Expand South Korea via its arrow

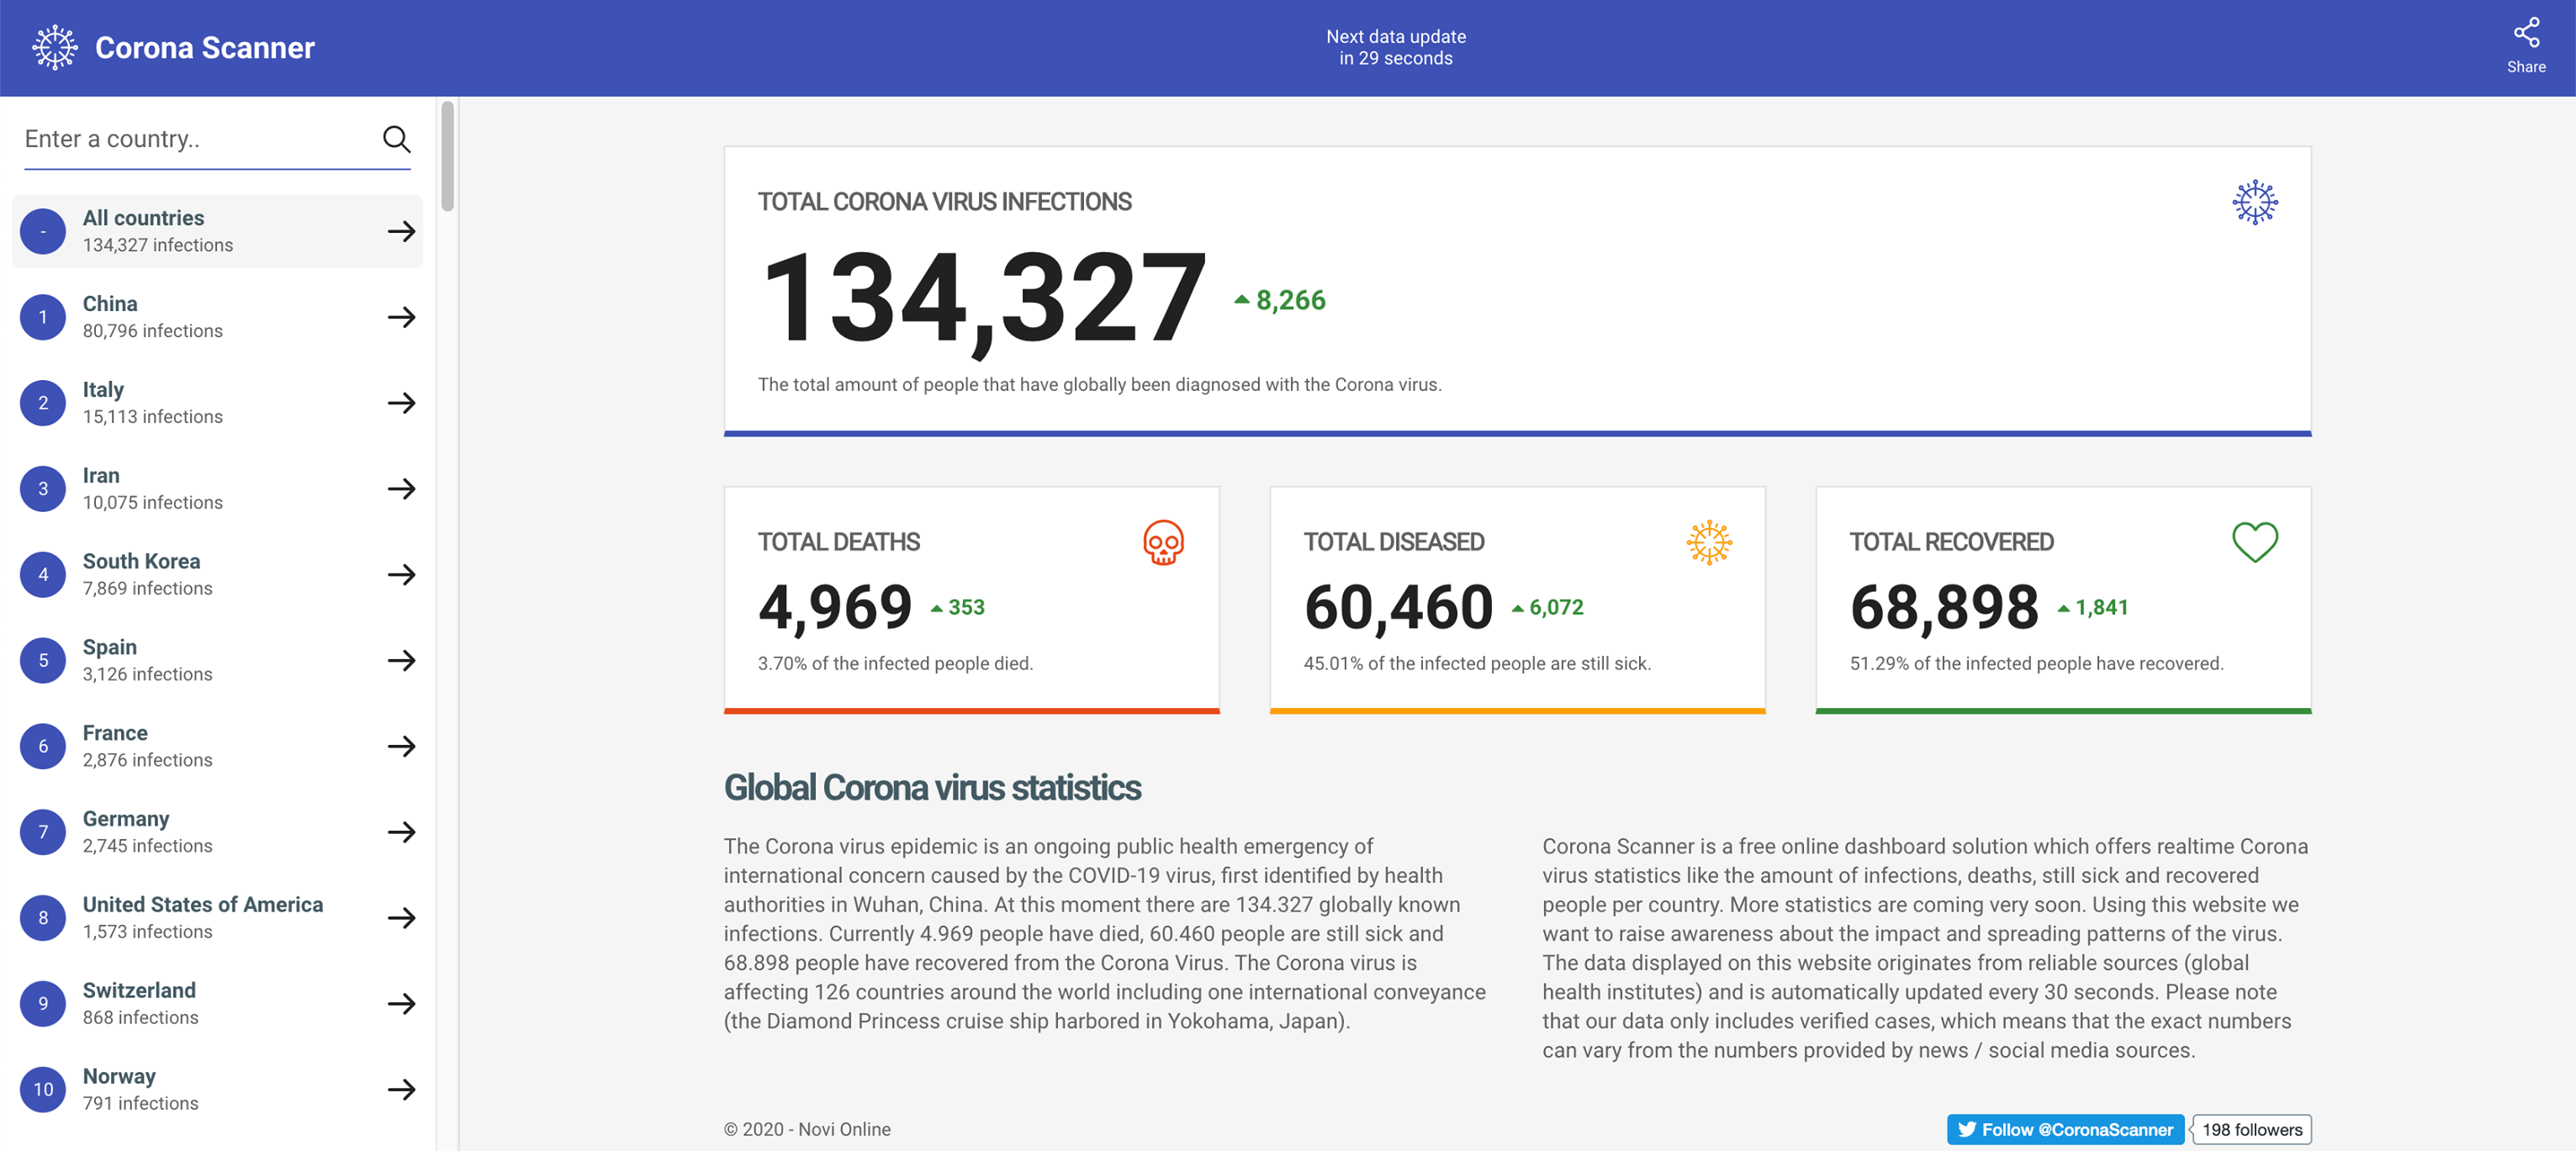(x=402, y=575)
